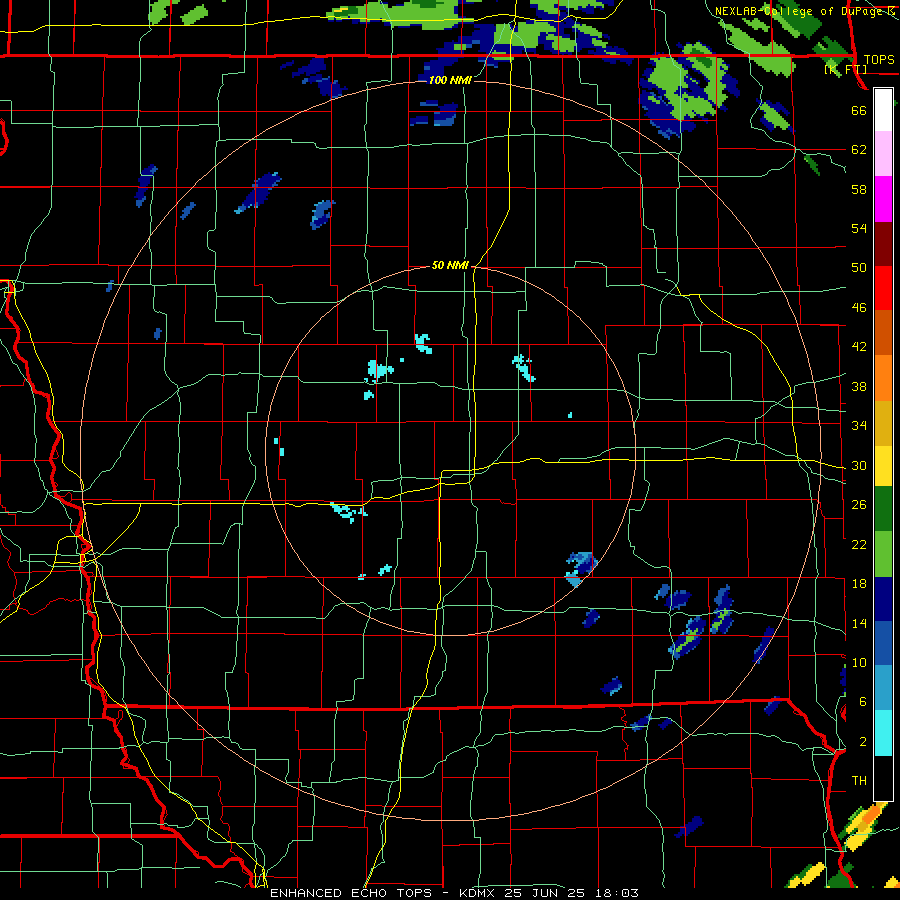The image size is (900, 900).
Task: Select the legend value 18
Action: click(859, 584)
